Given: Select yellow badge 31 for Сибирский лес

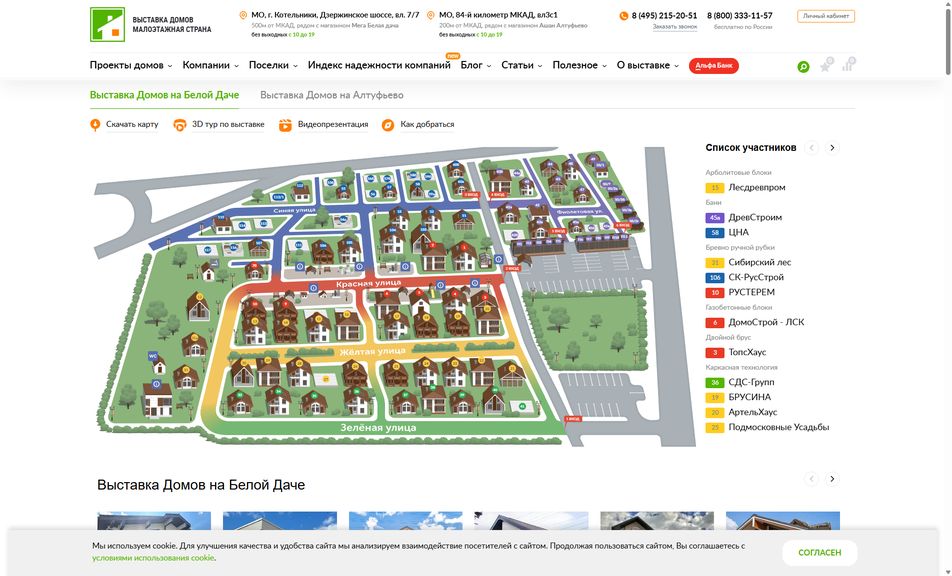Looking at the screenshot, I should [715, 263].
